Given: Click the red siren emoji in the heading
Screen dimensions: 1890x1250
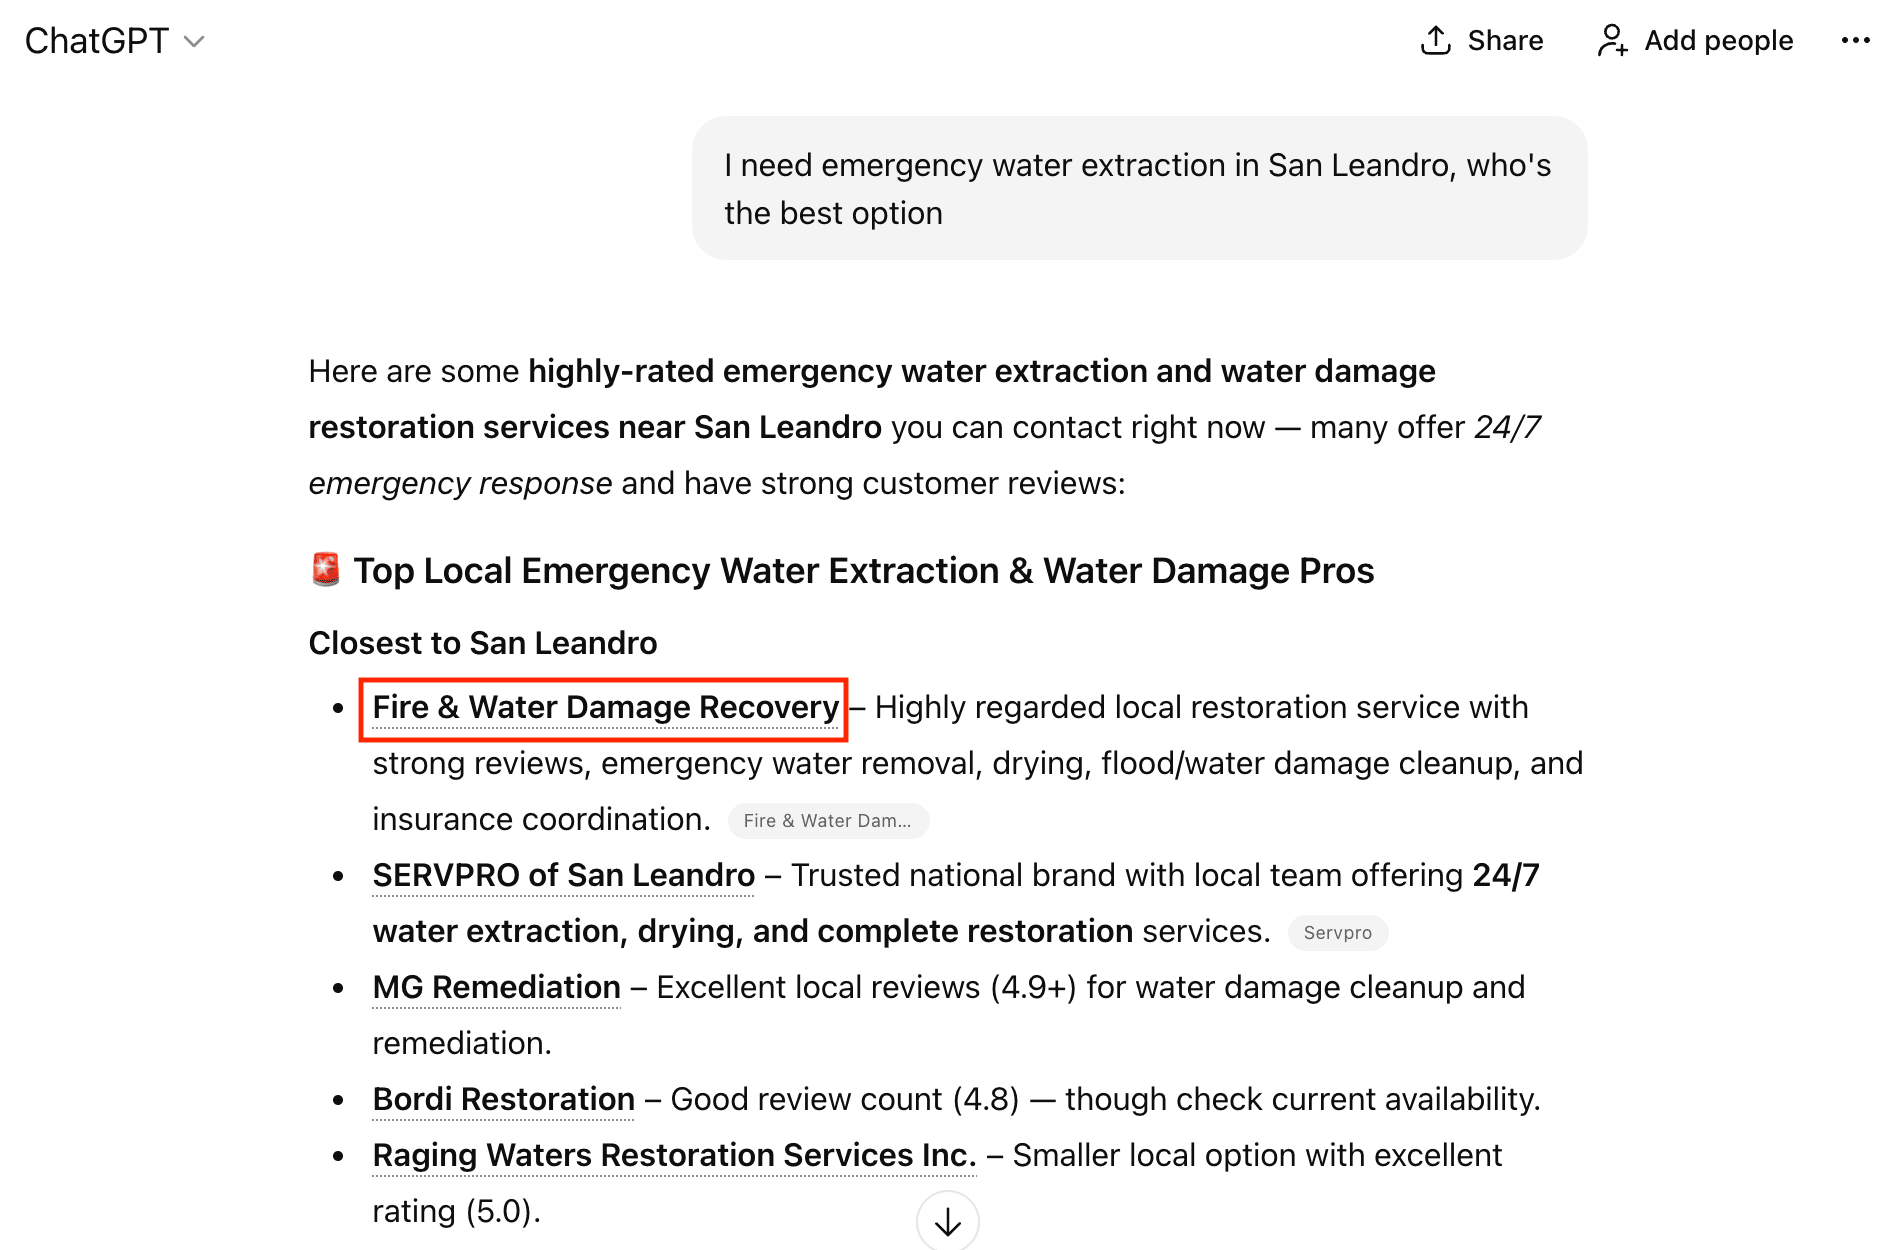Looking at the screenshot, I should click(325, 570).
